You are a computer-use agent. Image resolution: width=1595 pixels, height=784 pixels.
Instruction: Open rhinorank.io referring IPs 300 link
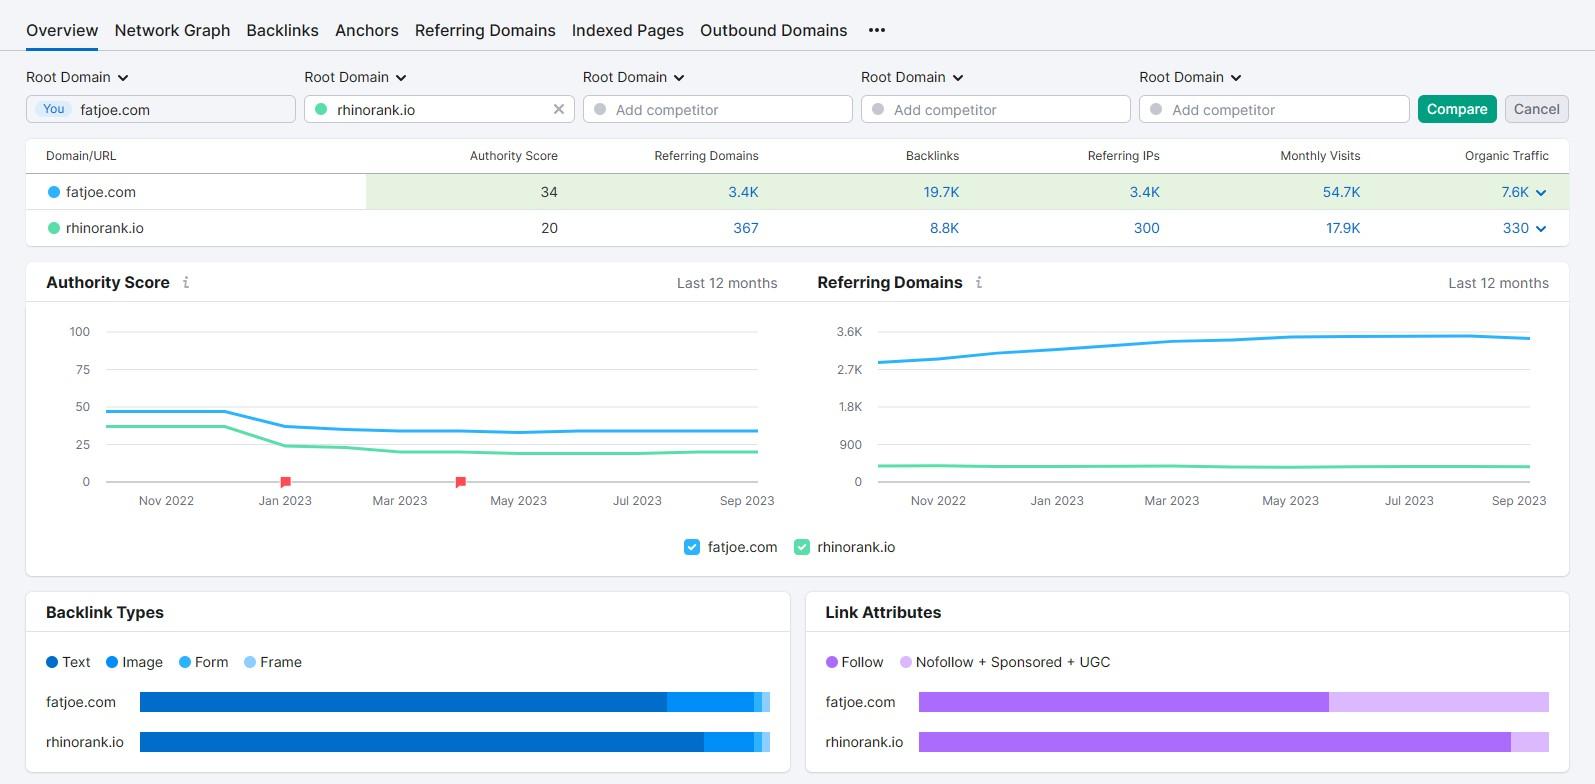1147,228
